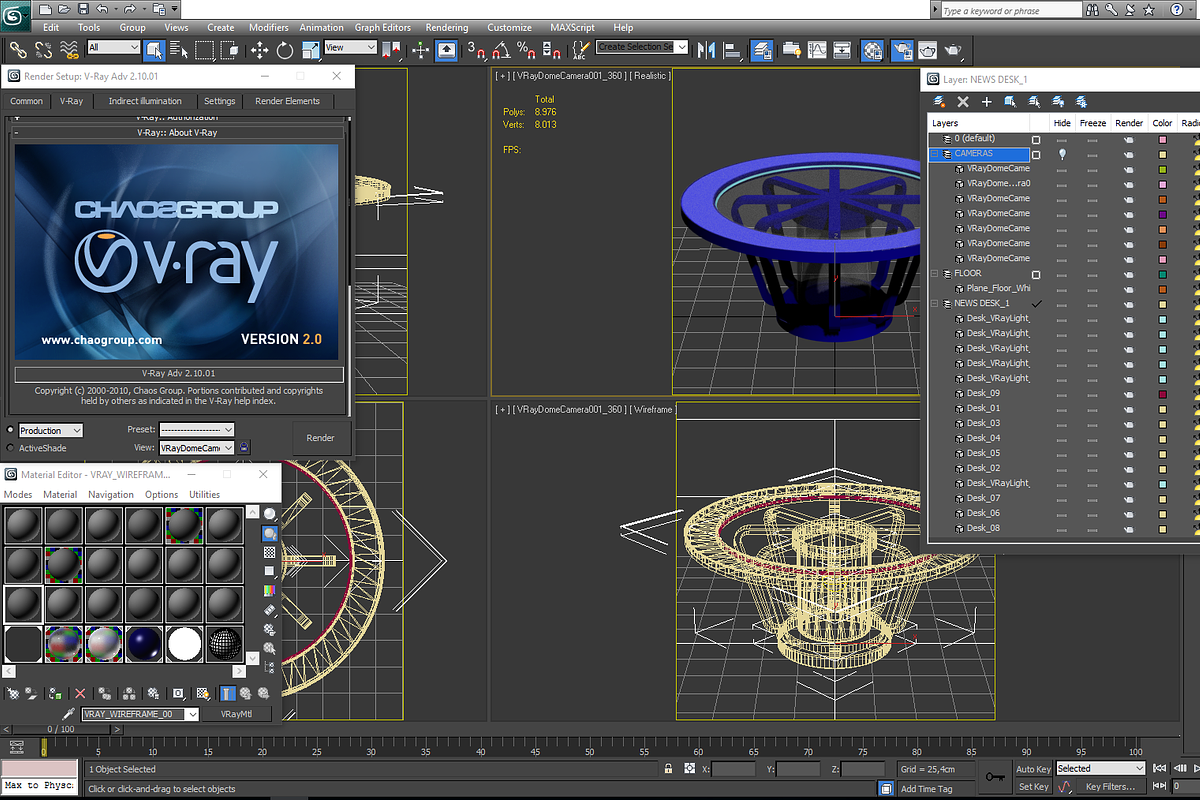Click color swatch of Plane_Floor_Whi row
The image size is (1200, 800).
(x=1162, y=288)
